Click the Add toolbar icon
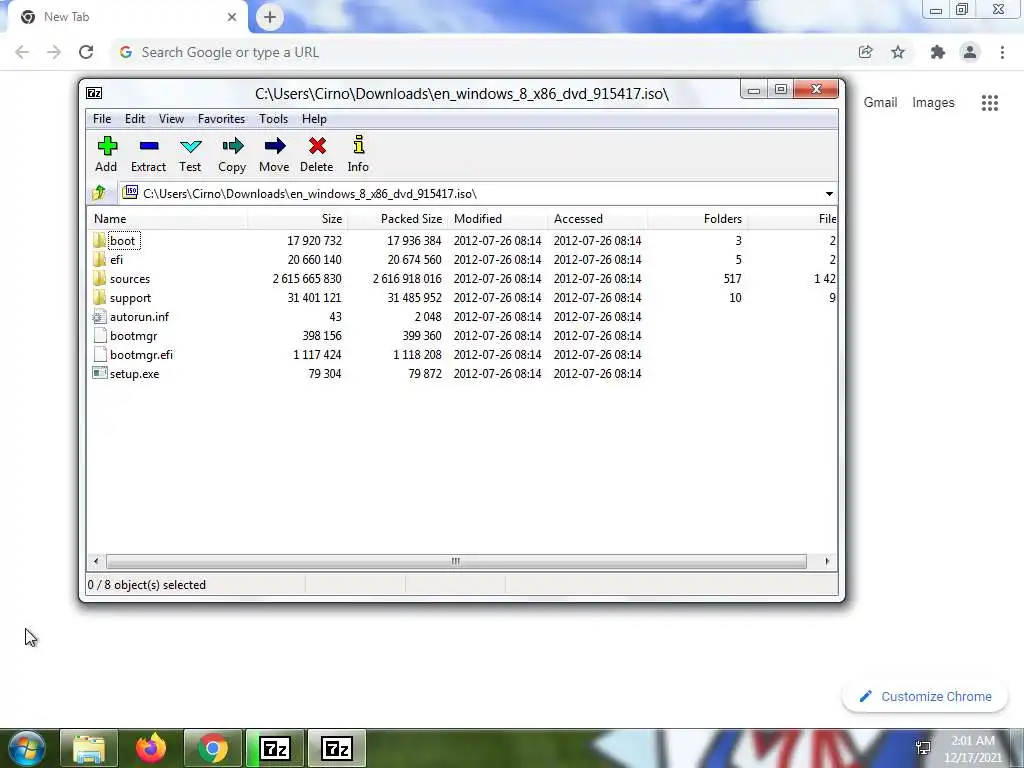Screen dimensions: 1024x768 106,146
